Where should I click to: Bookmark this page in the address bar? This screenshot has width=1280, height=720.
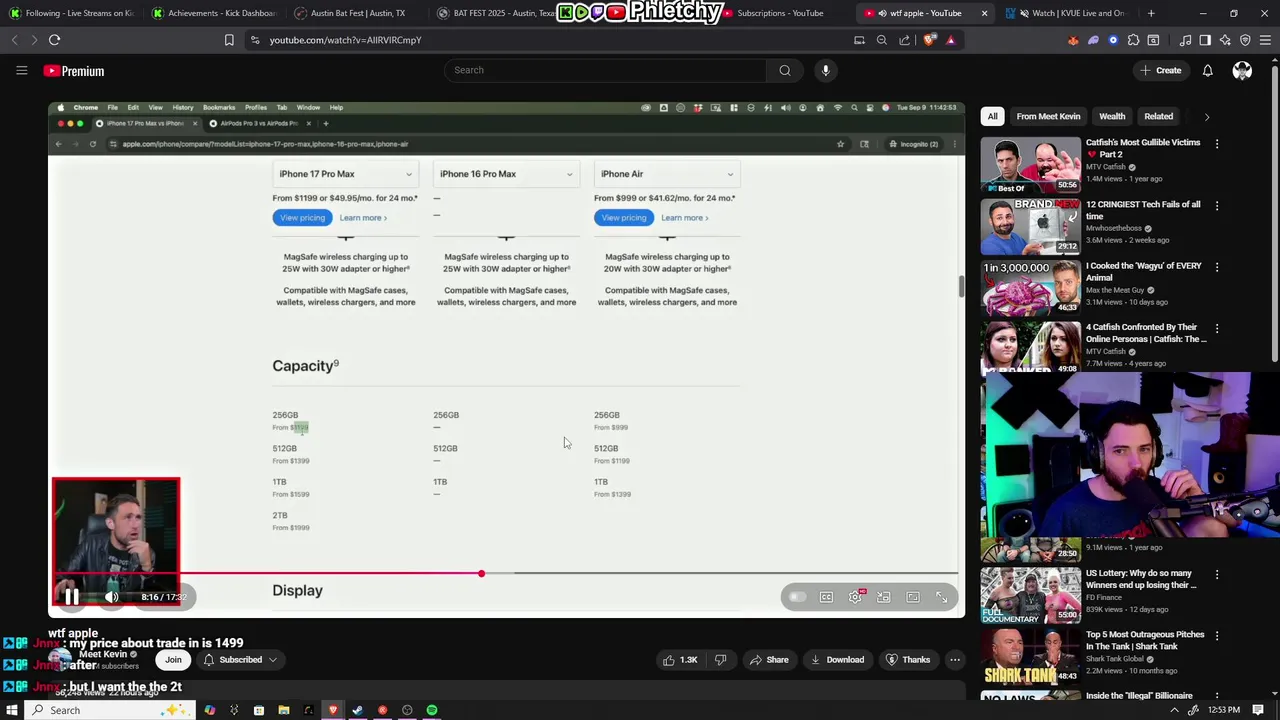[229, 40]
